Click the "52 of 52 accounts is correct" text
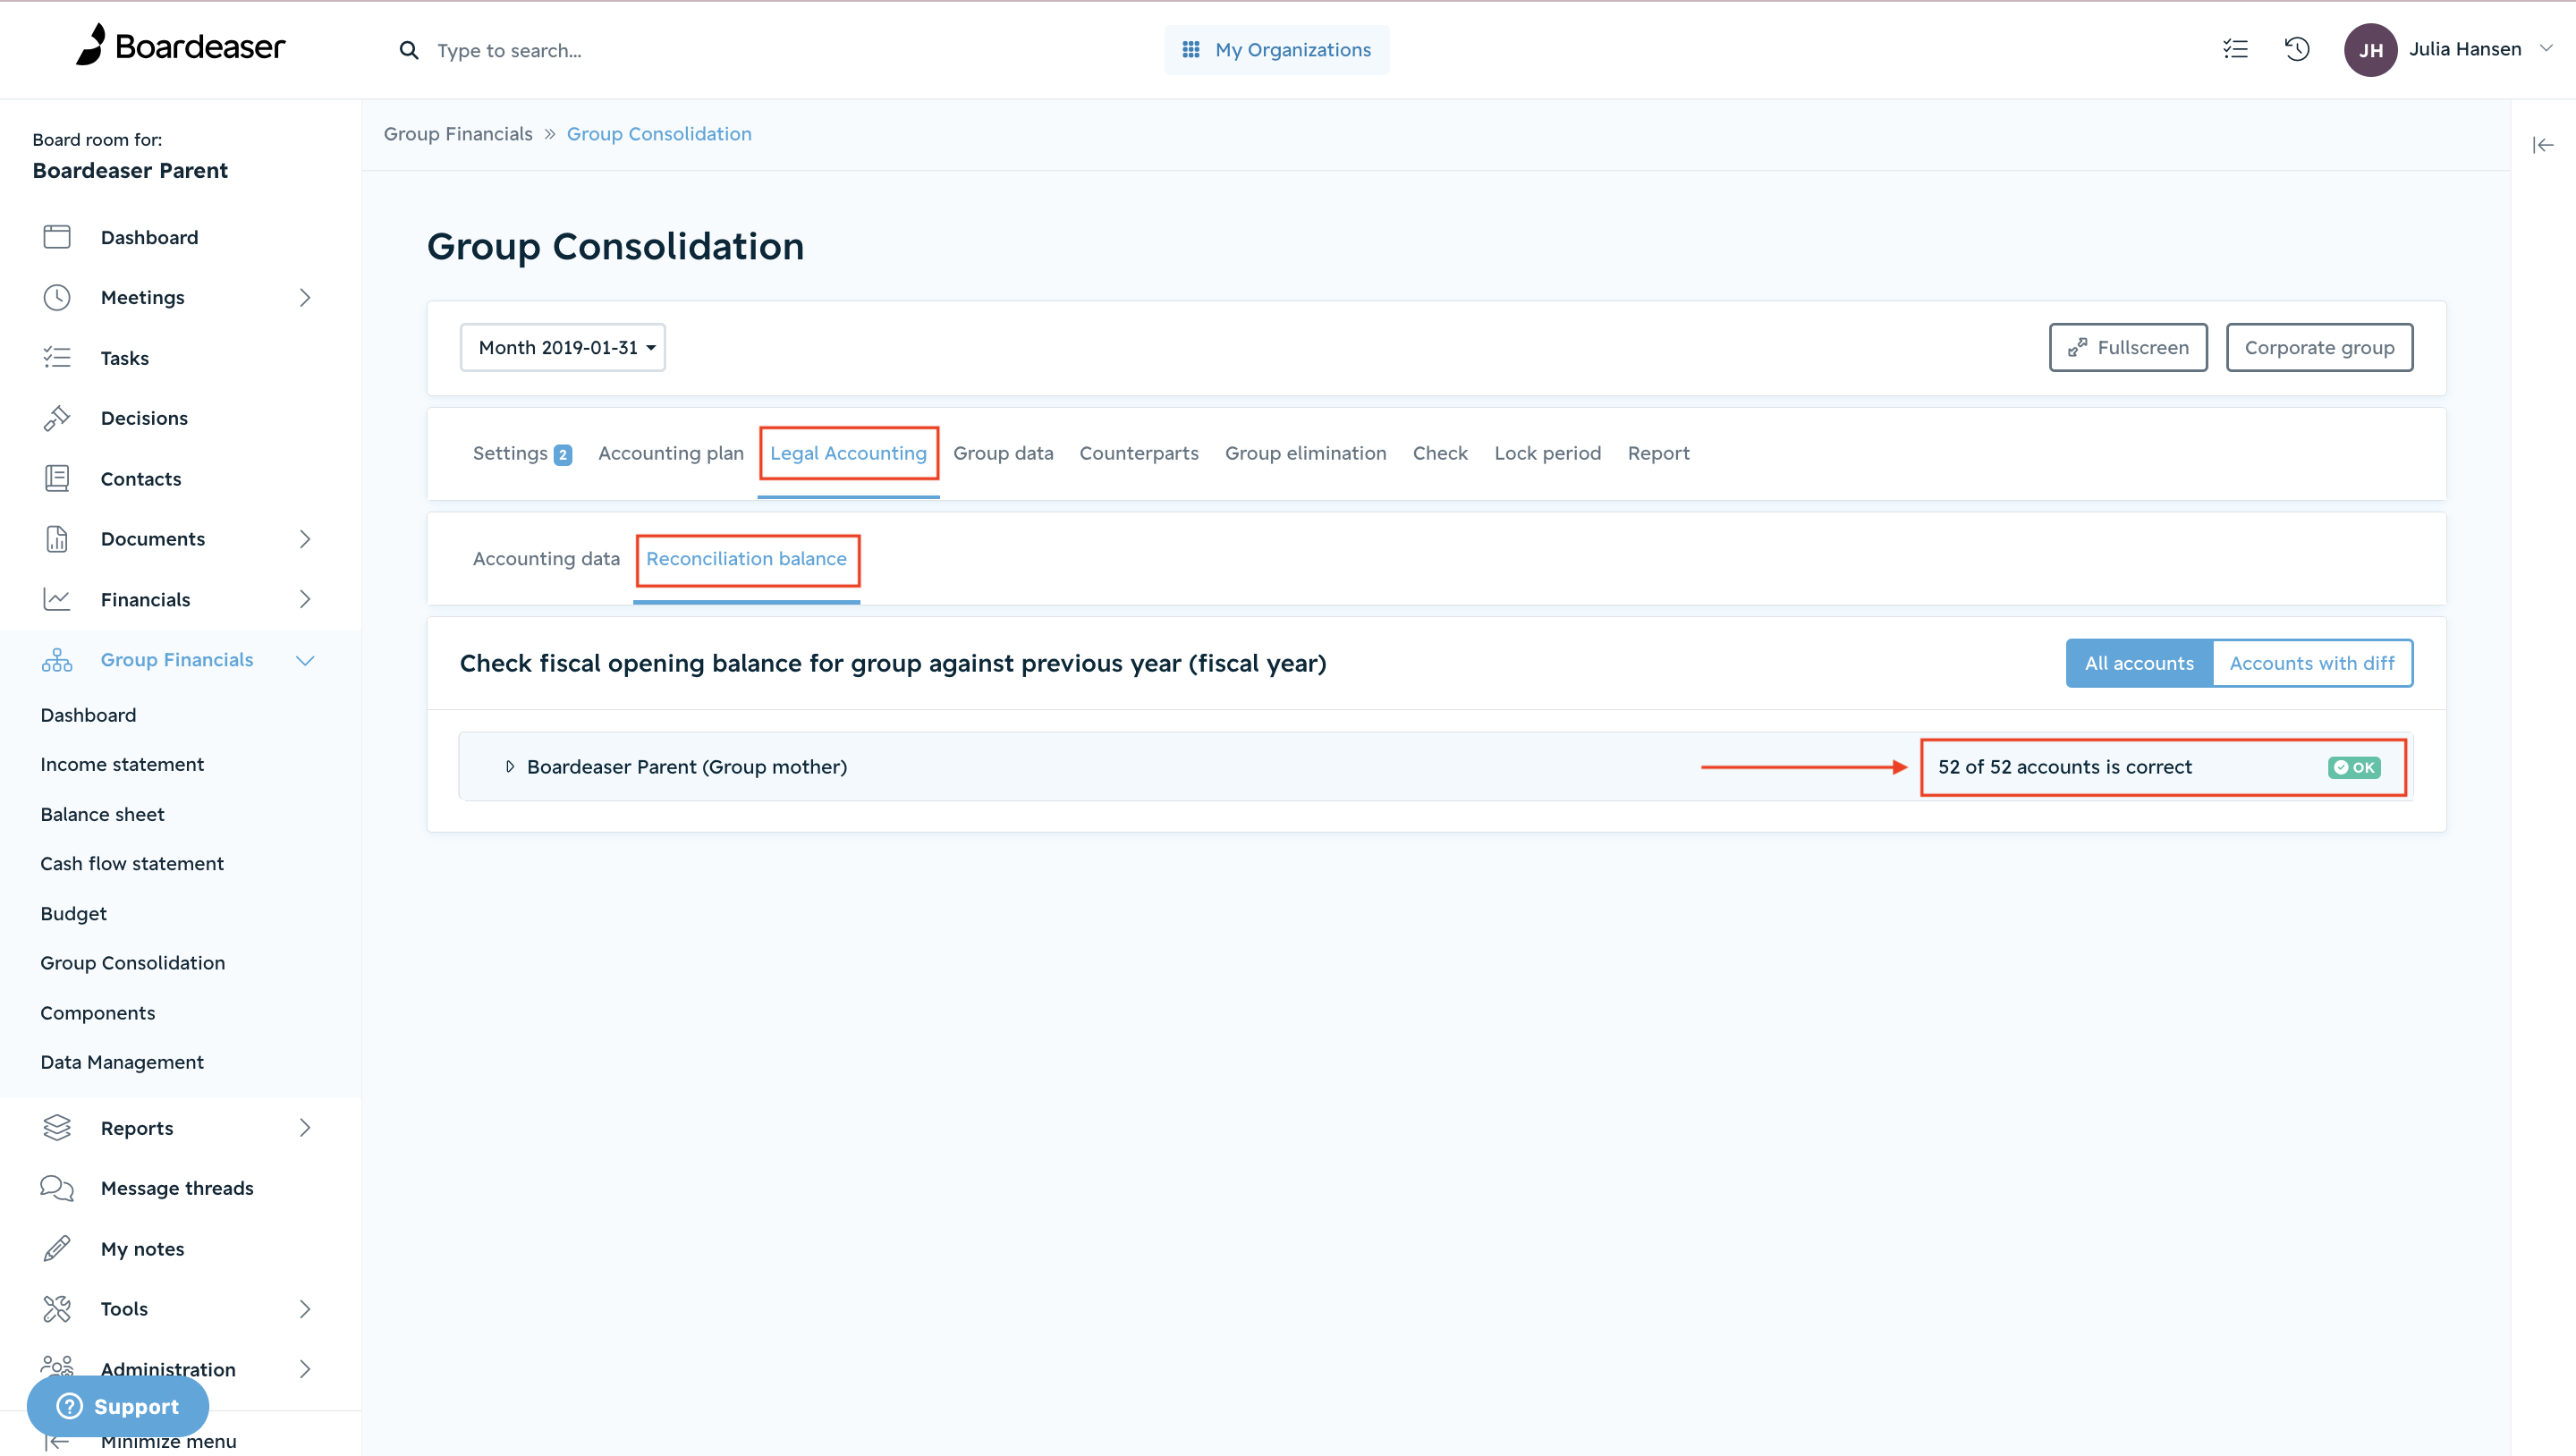2576x1456 pixels. point(2064,767)
